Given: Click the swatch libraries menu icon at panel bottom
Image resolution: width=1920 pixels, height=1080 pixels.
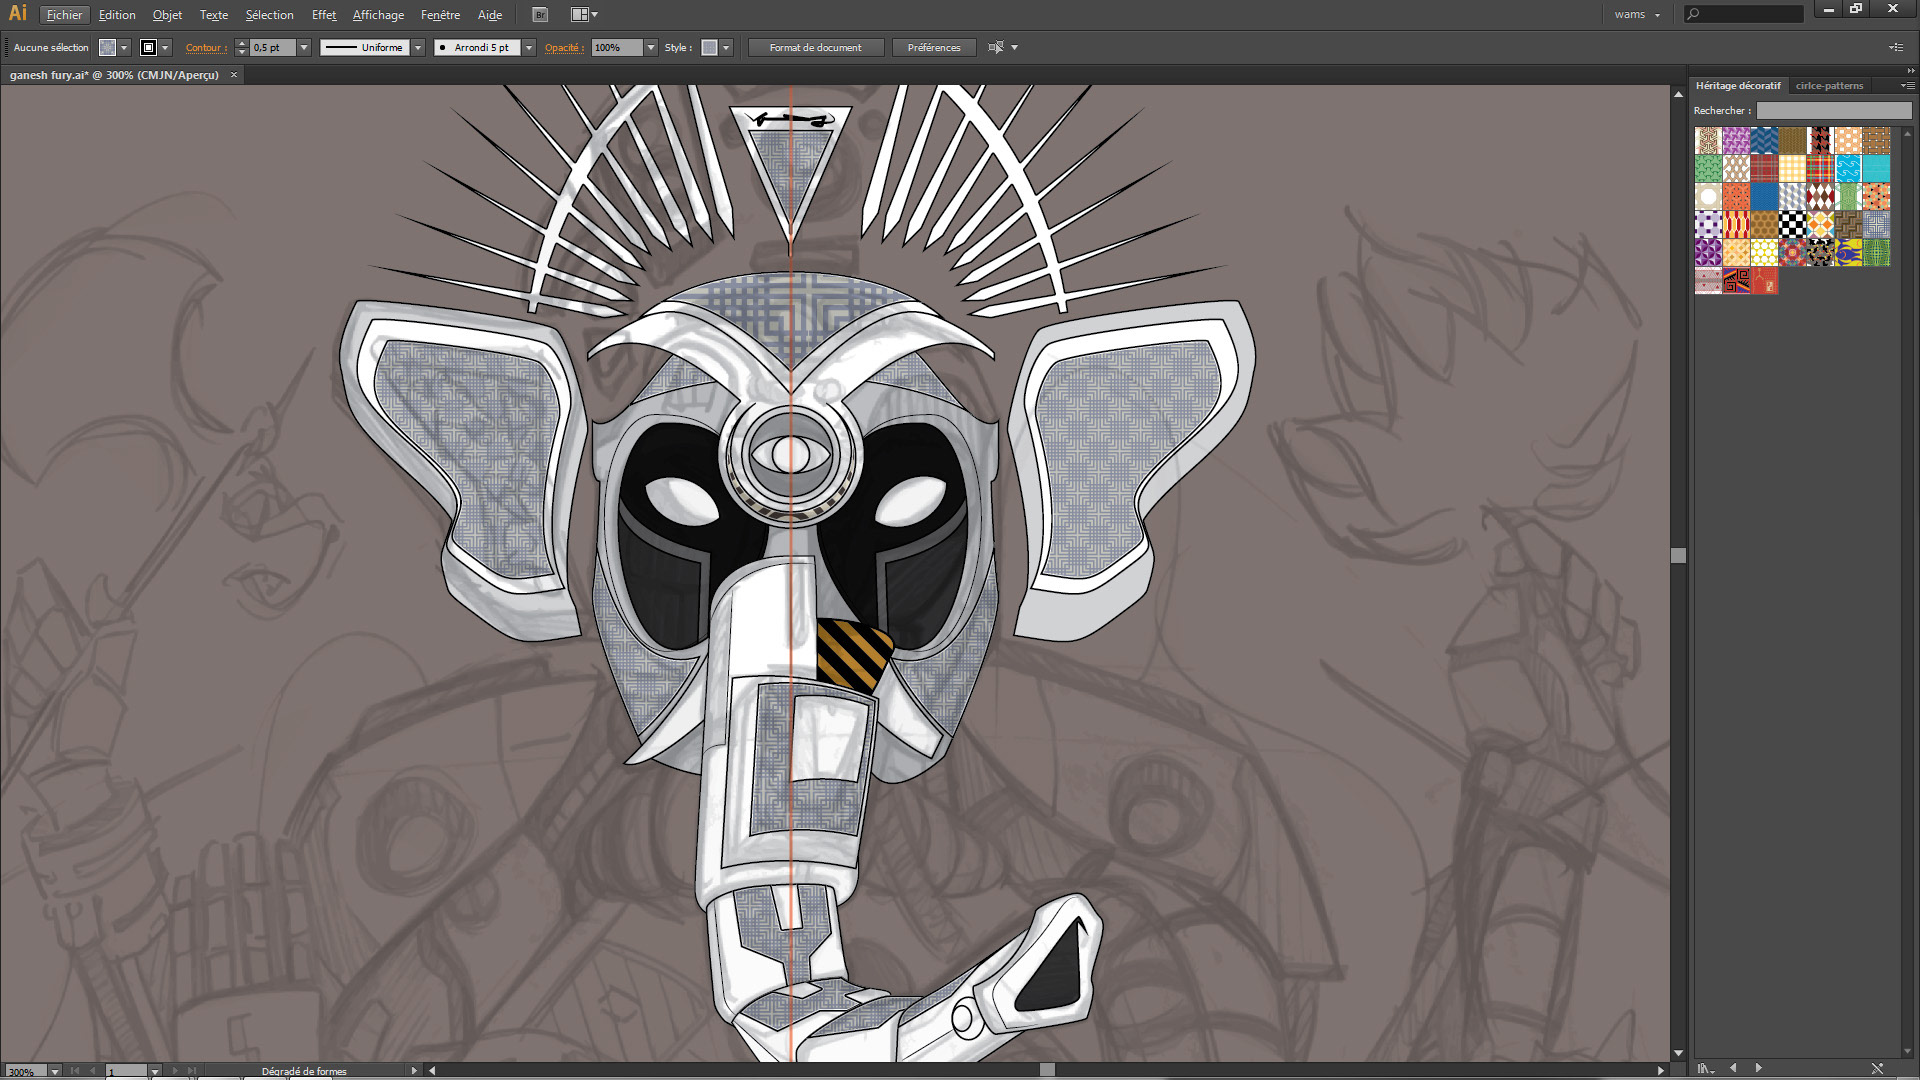Looking at the screenshot, I should [1705, 1068].
